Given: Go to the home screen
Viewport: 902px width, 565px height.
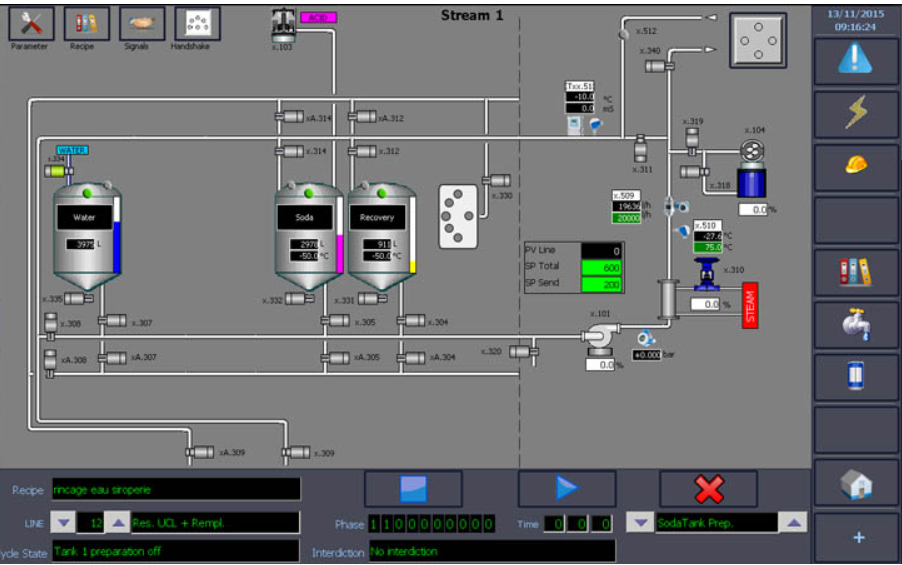Looking at the screenshot, I should (856, 484).
